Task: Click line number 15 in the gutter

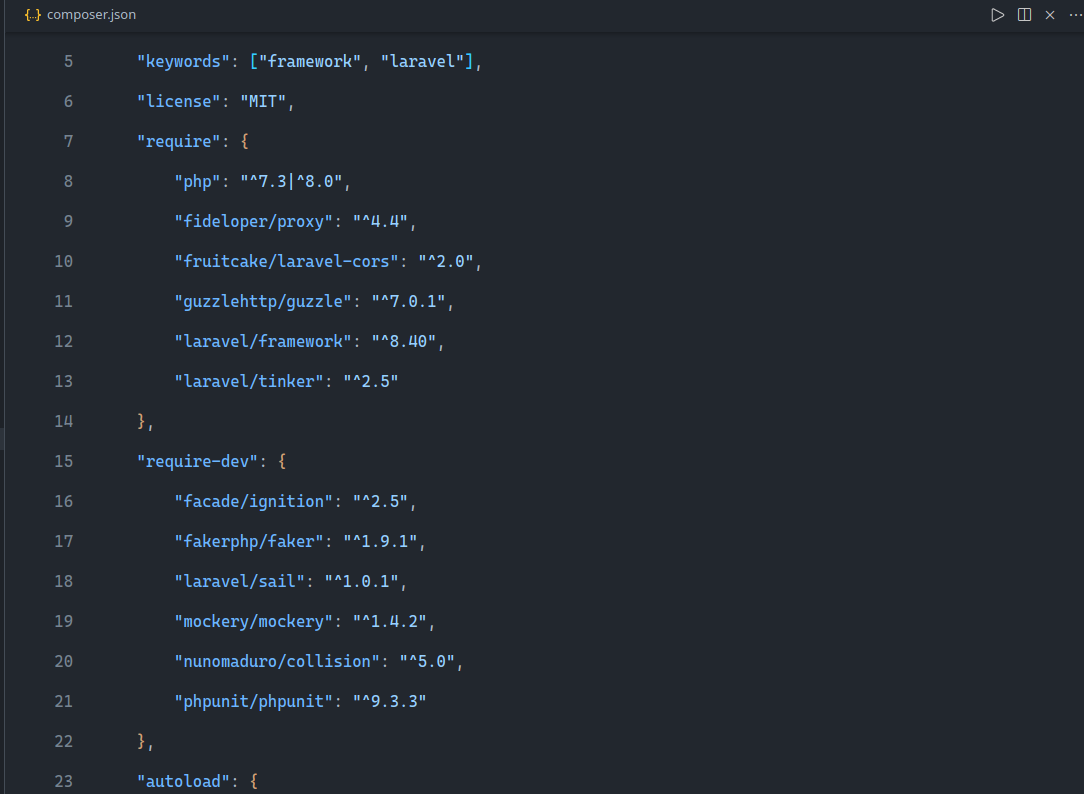Action: (x=64, y=462)
